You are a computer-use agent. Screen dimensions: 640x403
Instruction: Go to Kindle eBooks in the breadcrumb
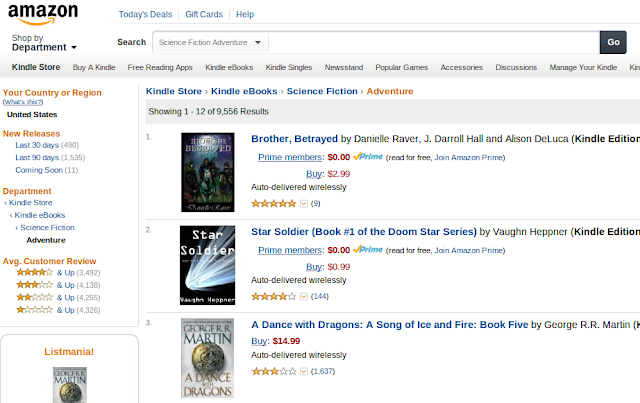(244, 91)
